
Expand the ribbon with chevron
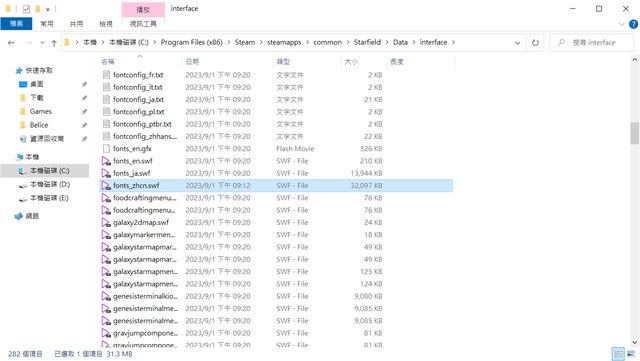point(622,24)
